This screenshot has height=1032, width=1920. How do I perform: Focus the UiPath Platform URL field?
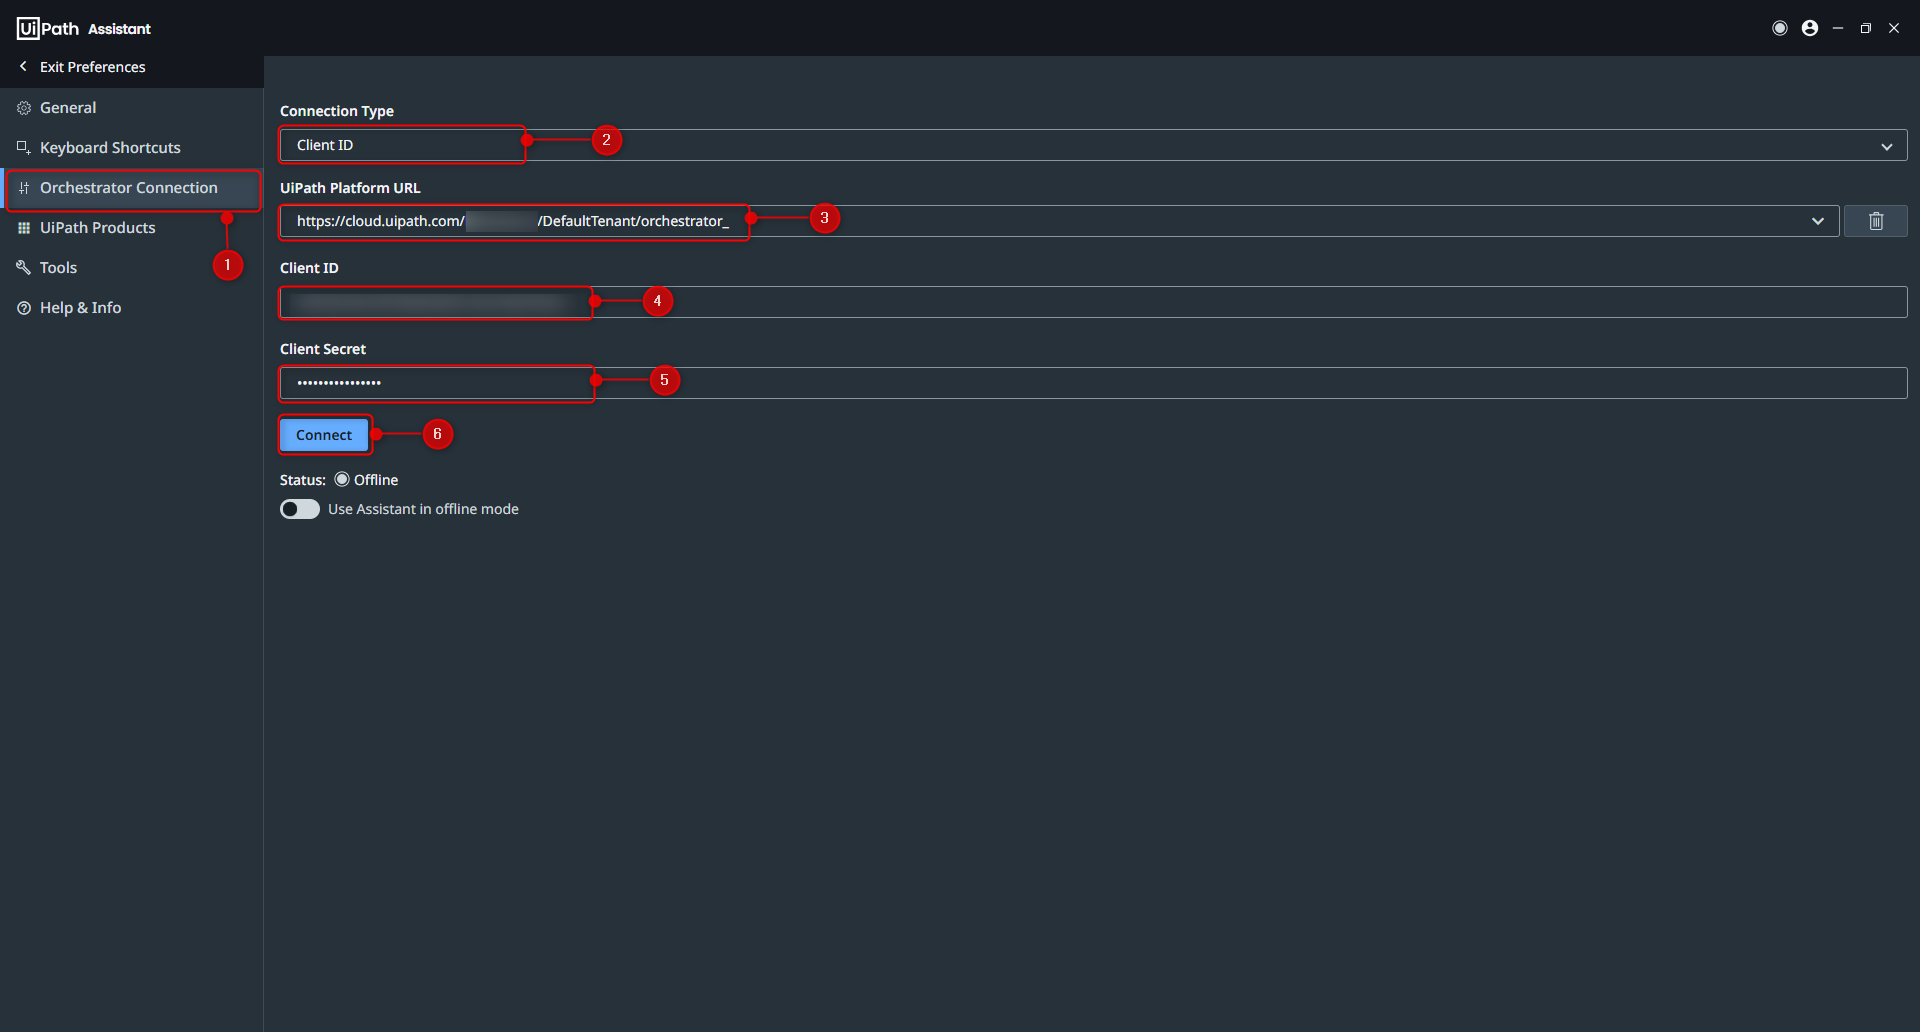pyautogui.click(x=1059, y=221)
